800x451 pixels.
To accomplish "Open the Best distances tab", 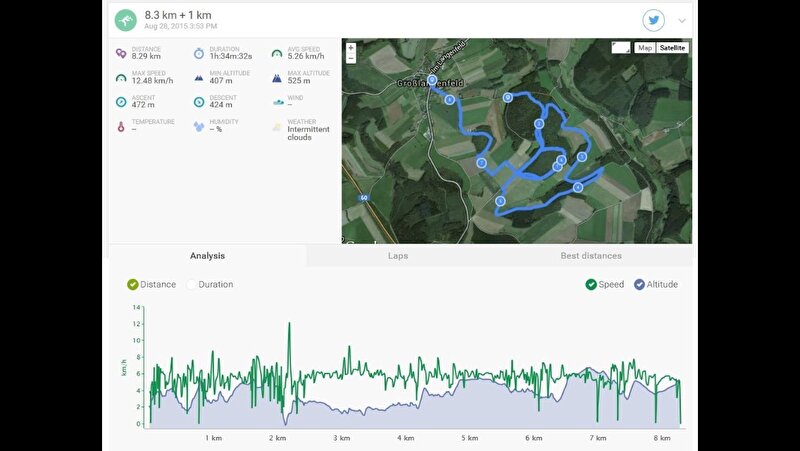I will click(x=591, y=256).
